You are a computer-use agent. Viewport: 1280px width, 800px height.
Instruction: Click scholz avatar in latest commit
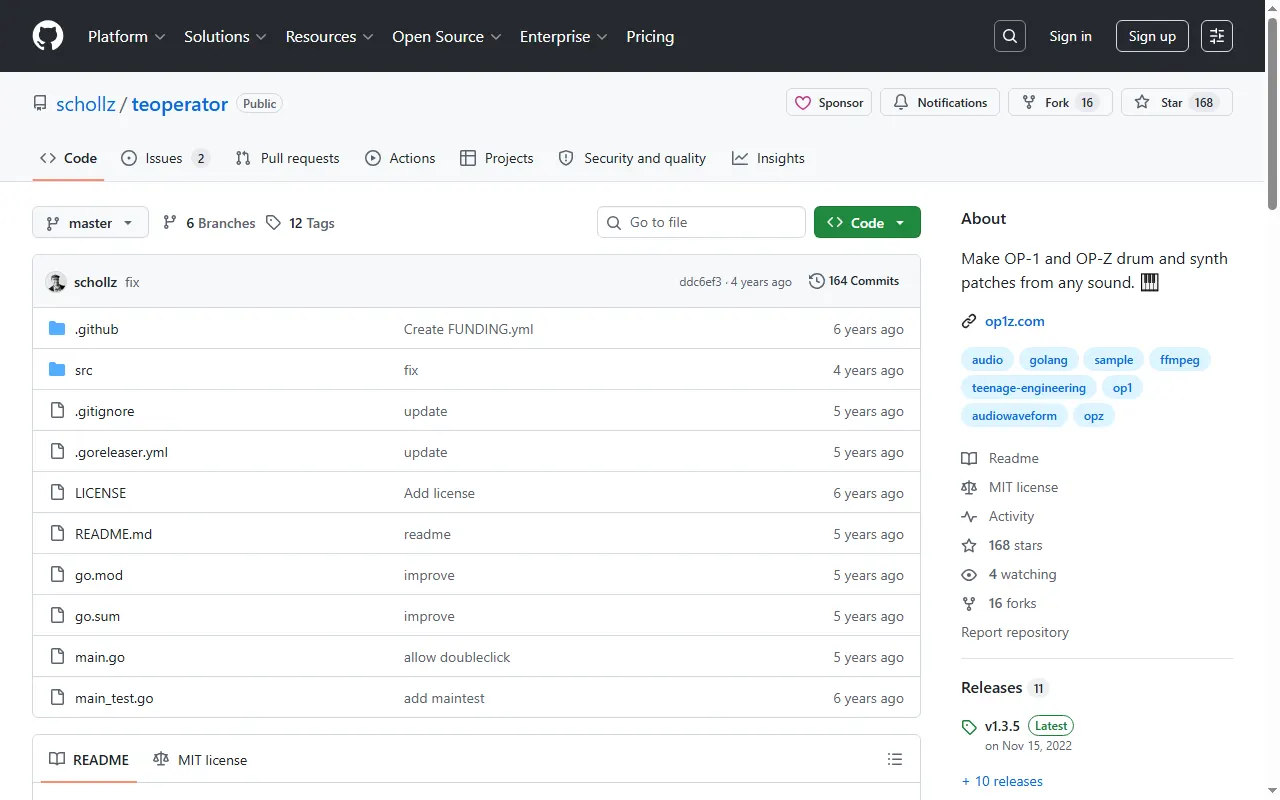[x=56, y=282]
